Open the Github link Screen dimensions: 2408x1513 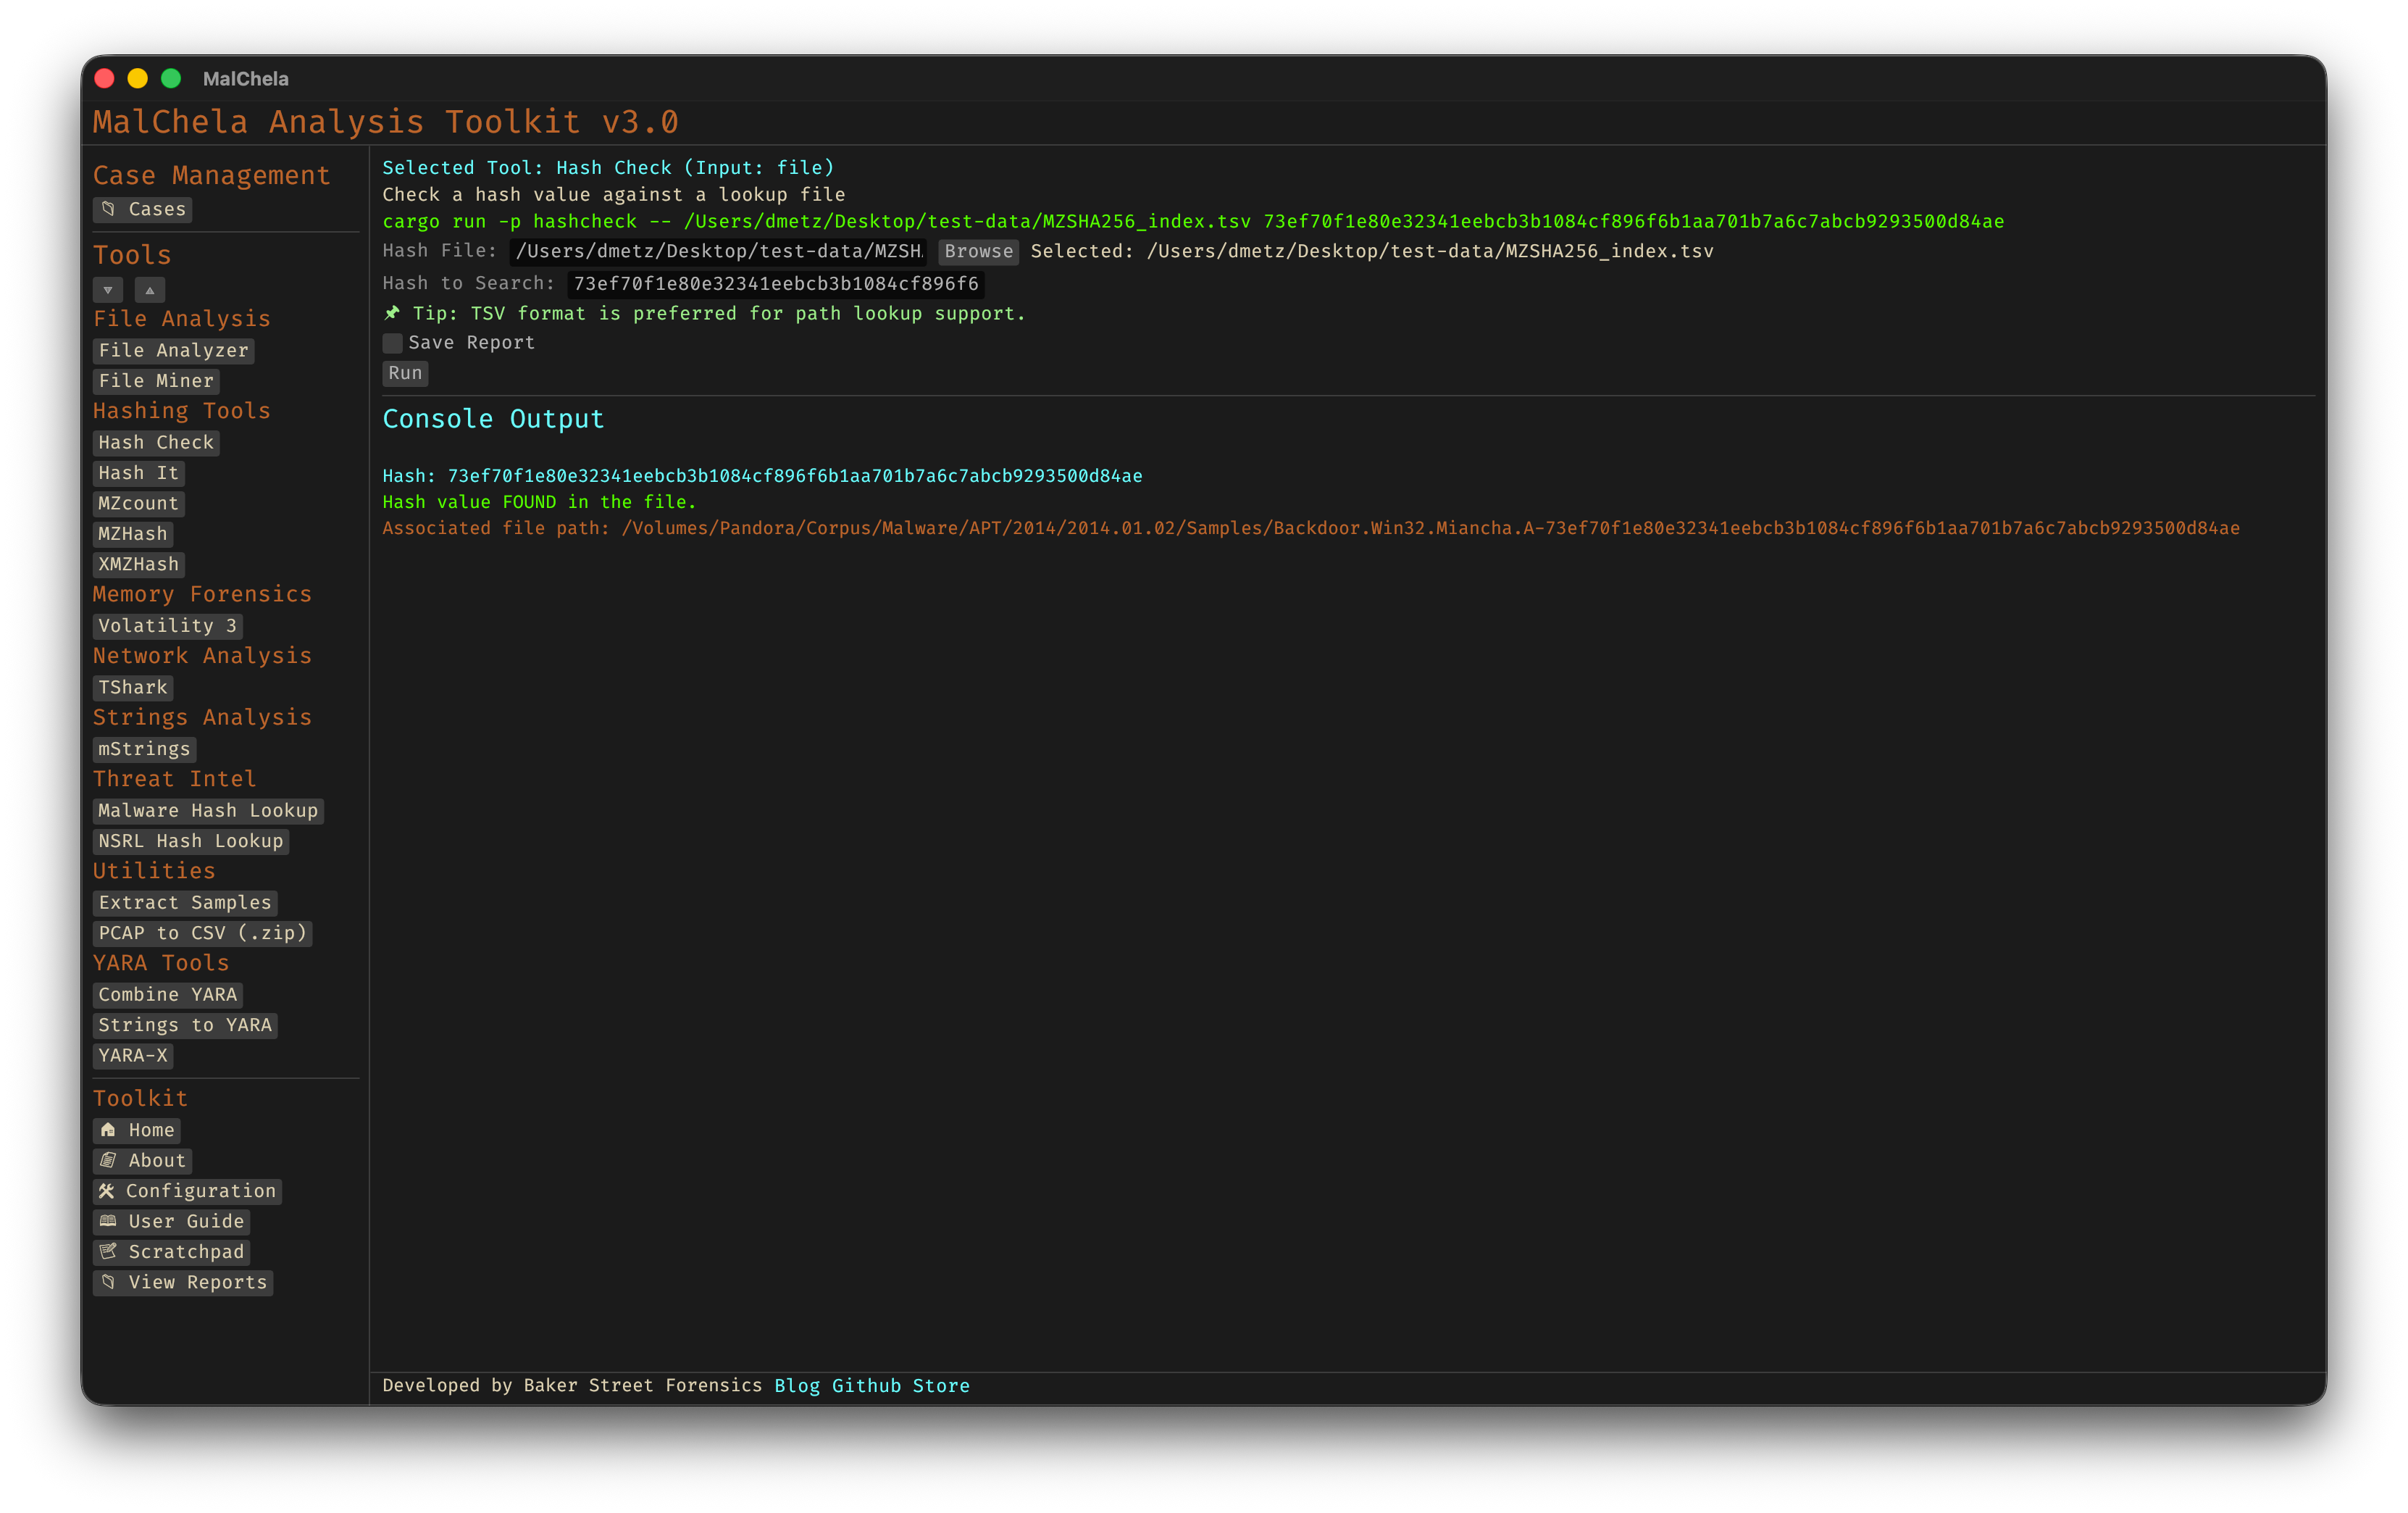[866, 1386]
